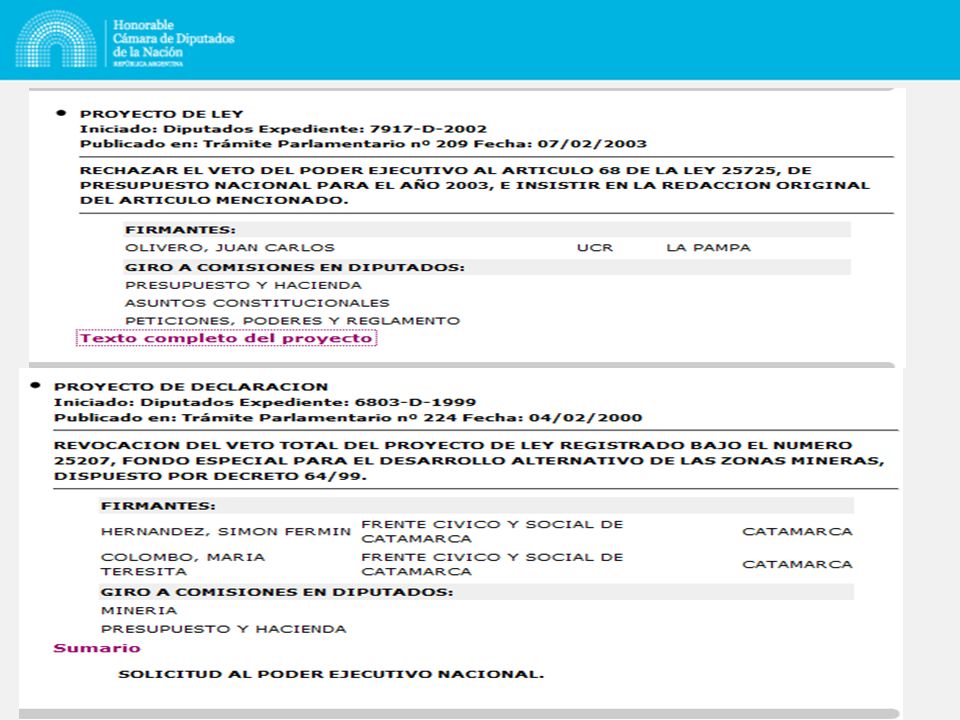
Task: Click the LA PAMPA province cell
Action: 708,248
